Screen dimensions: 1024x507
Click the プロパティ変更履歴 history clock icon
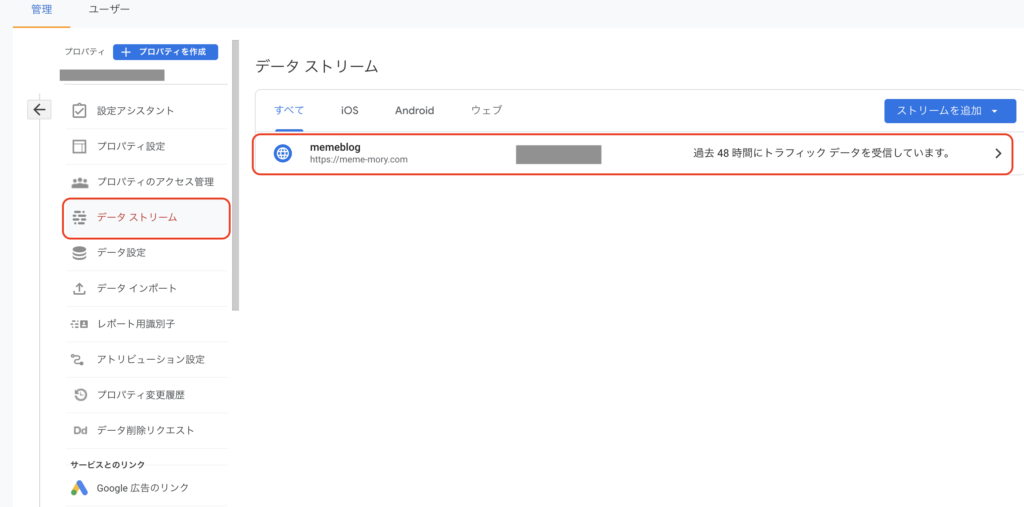click(x=79, y=395)
